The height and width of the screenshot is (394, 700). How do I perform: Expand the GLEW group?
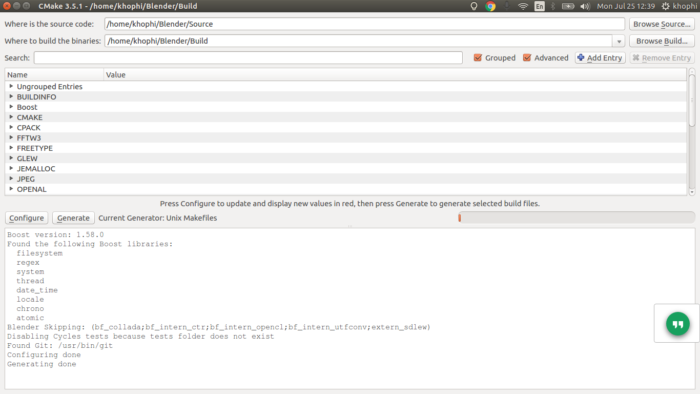click(11, 158)
